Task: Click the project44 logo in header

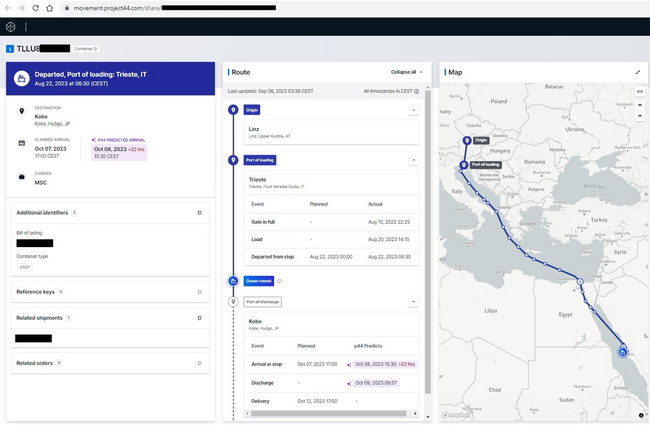Action: coord(10,26)
